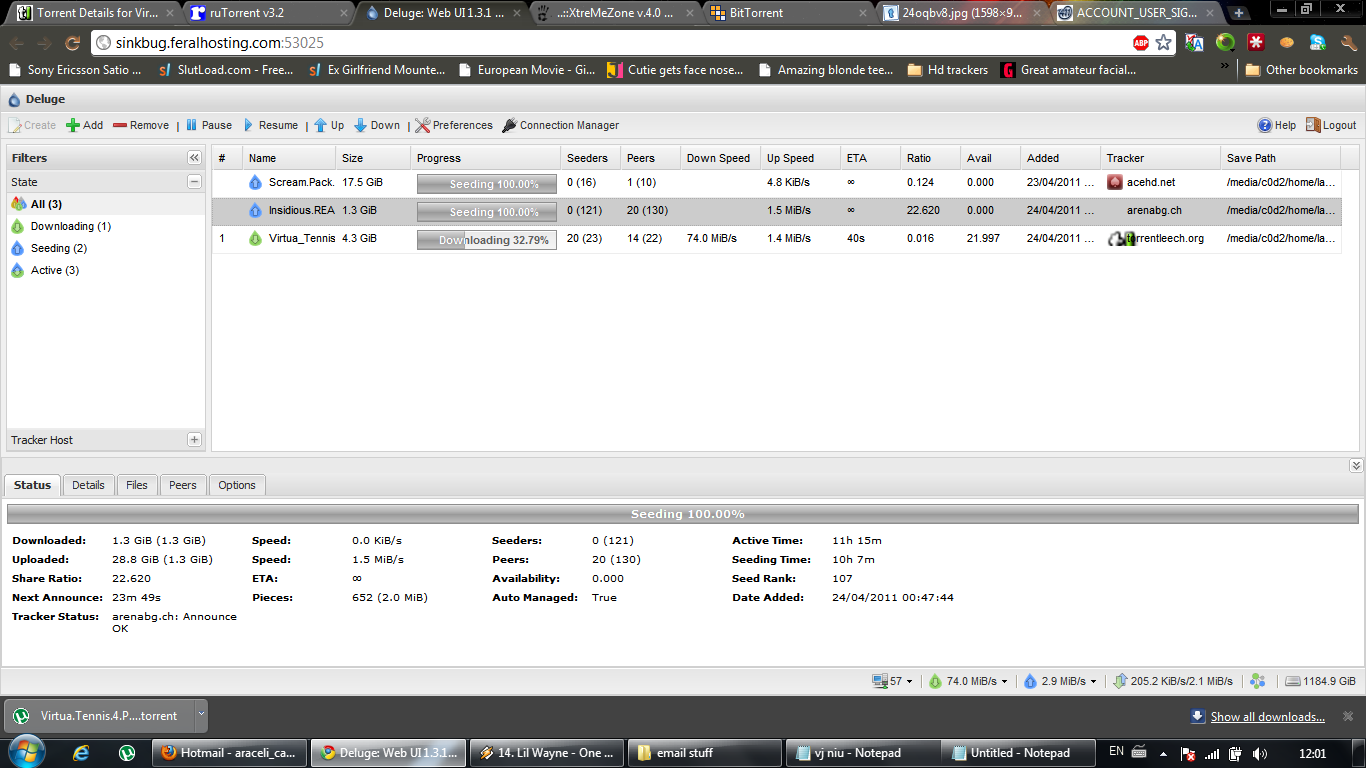Click the Virtua_Tennis downloading state icon
Screen dimensions: 1366x768
pyautogui.click(x=255, y=238)
